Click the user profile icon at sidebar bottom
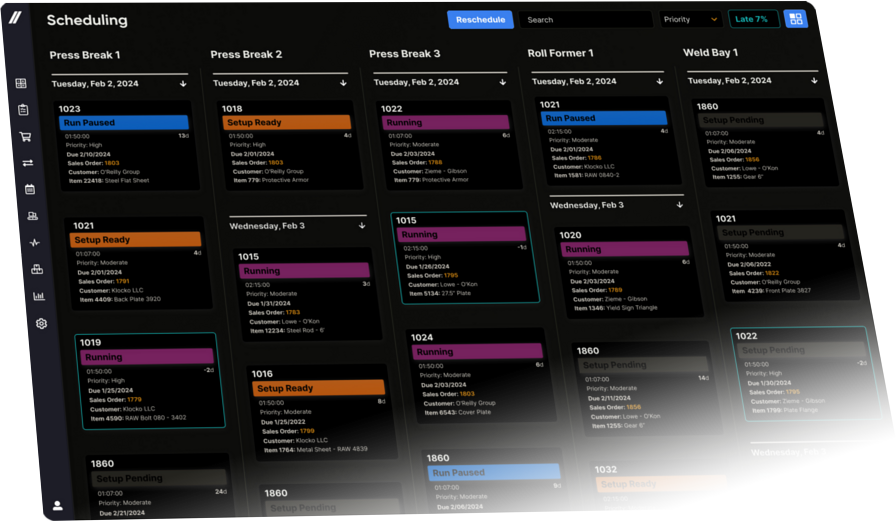 point(57,505)
